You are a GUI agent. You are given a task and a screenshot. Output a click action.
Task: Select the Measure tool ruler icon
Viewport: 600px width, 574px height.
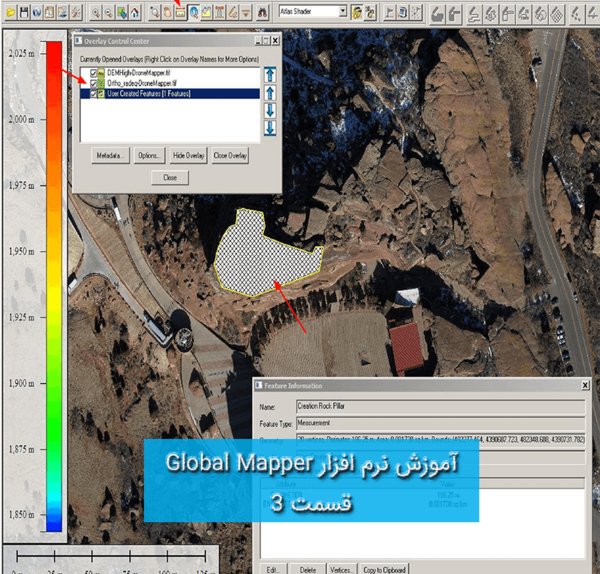pos(181,13)
